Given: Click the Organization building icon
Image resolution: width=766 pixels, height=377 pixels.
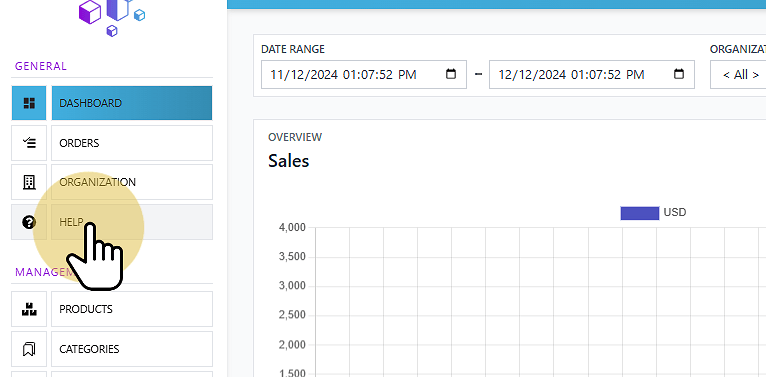Looking at the screenshot, I should 29,182.
